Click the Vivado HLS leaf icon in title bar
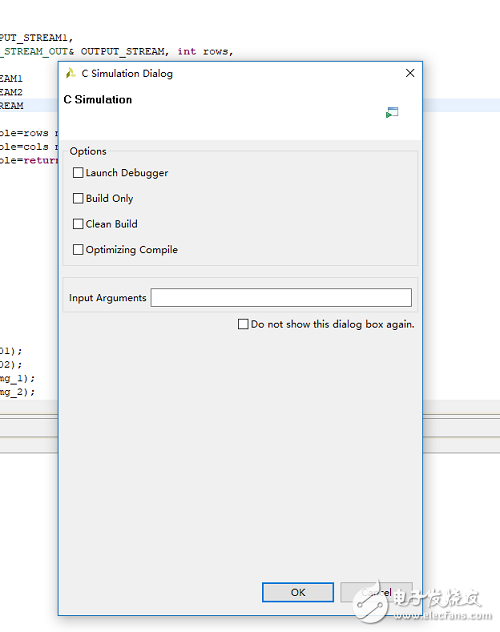This screenshot has height=632, width=500. click(x=71, y=73)
